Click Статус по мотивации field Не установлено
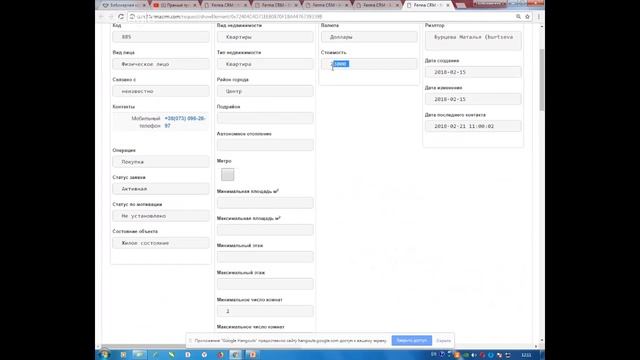 click(x=161, y=216)
